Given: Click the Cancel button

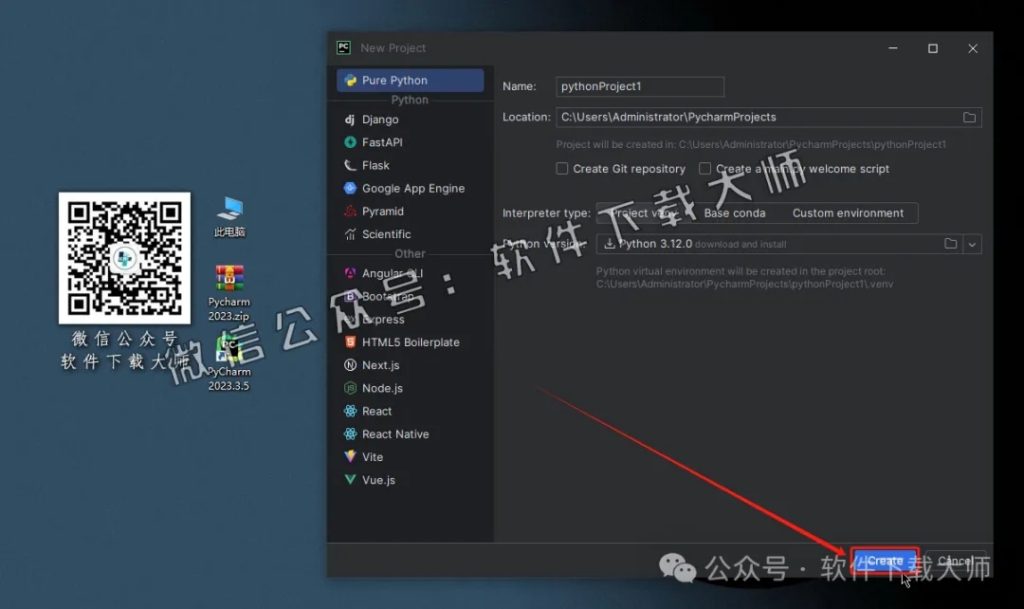Looking at the screenshot, I should [x=957, y=560].
